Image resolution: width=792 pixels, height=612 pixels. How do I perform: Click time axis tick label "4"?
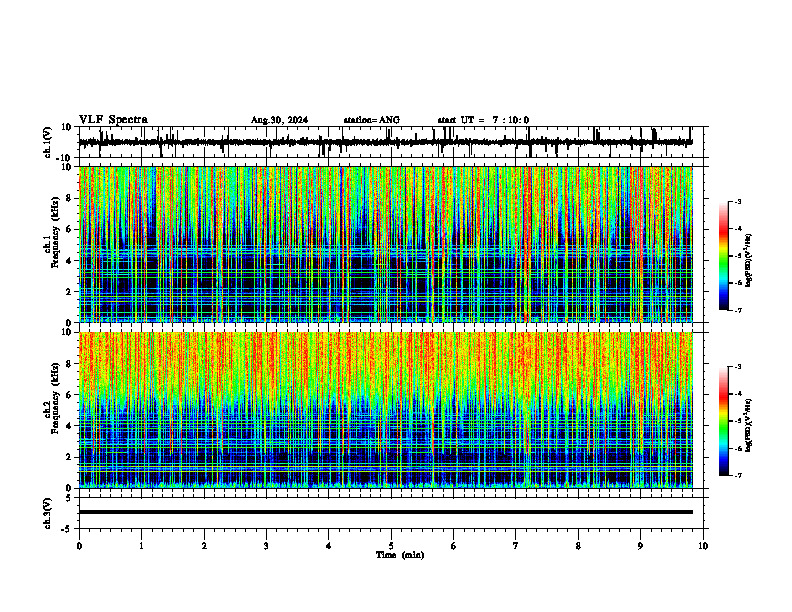coord(328,546)
